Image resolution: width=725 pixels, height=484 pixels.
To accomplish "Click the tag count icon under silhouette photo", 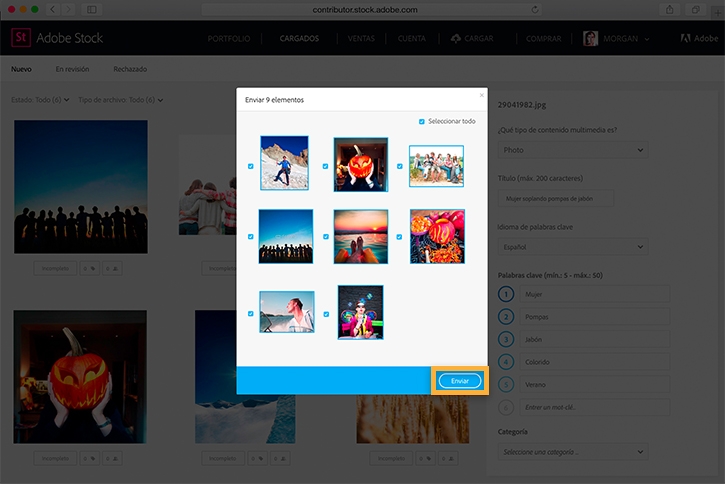I will pyautogui.click(x=90, y=269).
